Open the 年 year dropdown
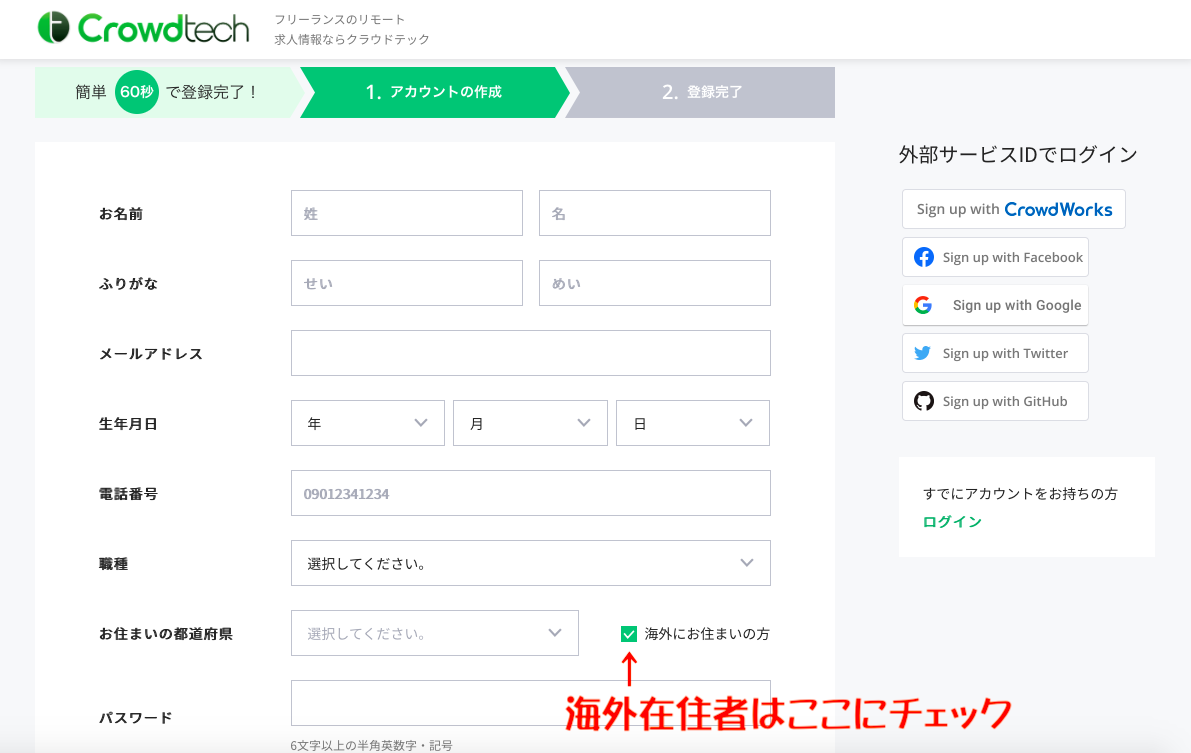1191x753 pixels. tap(367, 423)
